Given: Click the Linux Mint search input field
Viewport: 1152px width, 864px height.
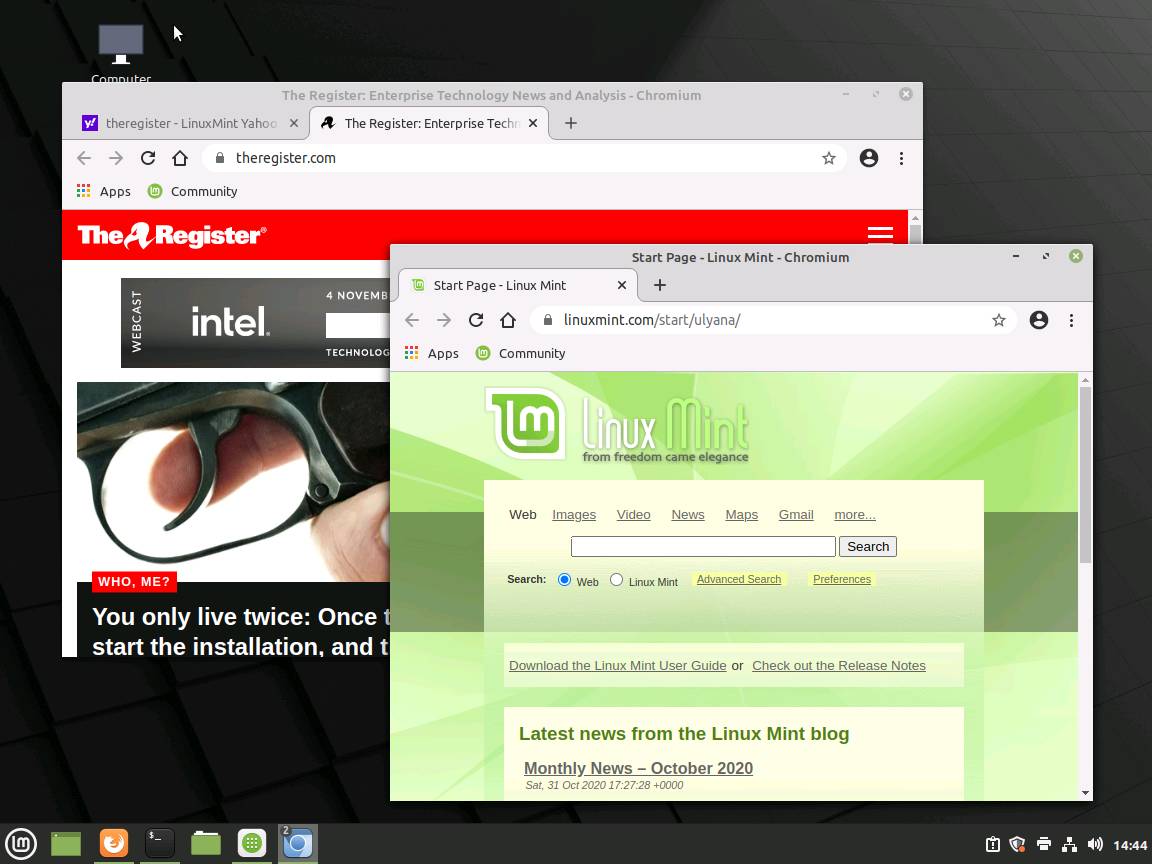Looking at the screenshot, I should click(703, 547).
